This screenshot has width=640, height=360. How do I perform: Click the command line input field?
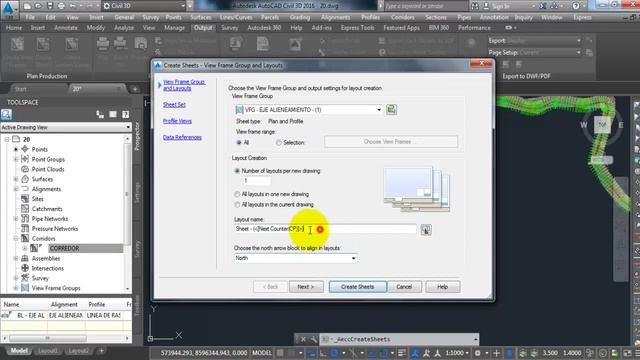400,339
